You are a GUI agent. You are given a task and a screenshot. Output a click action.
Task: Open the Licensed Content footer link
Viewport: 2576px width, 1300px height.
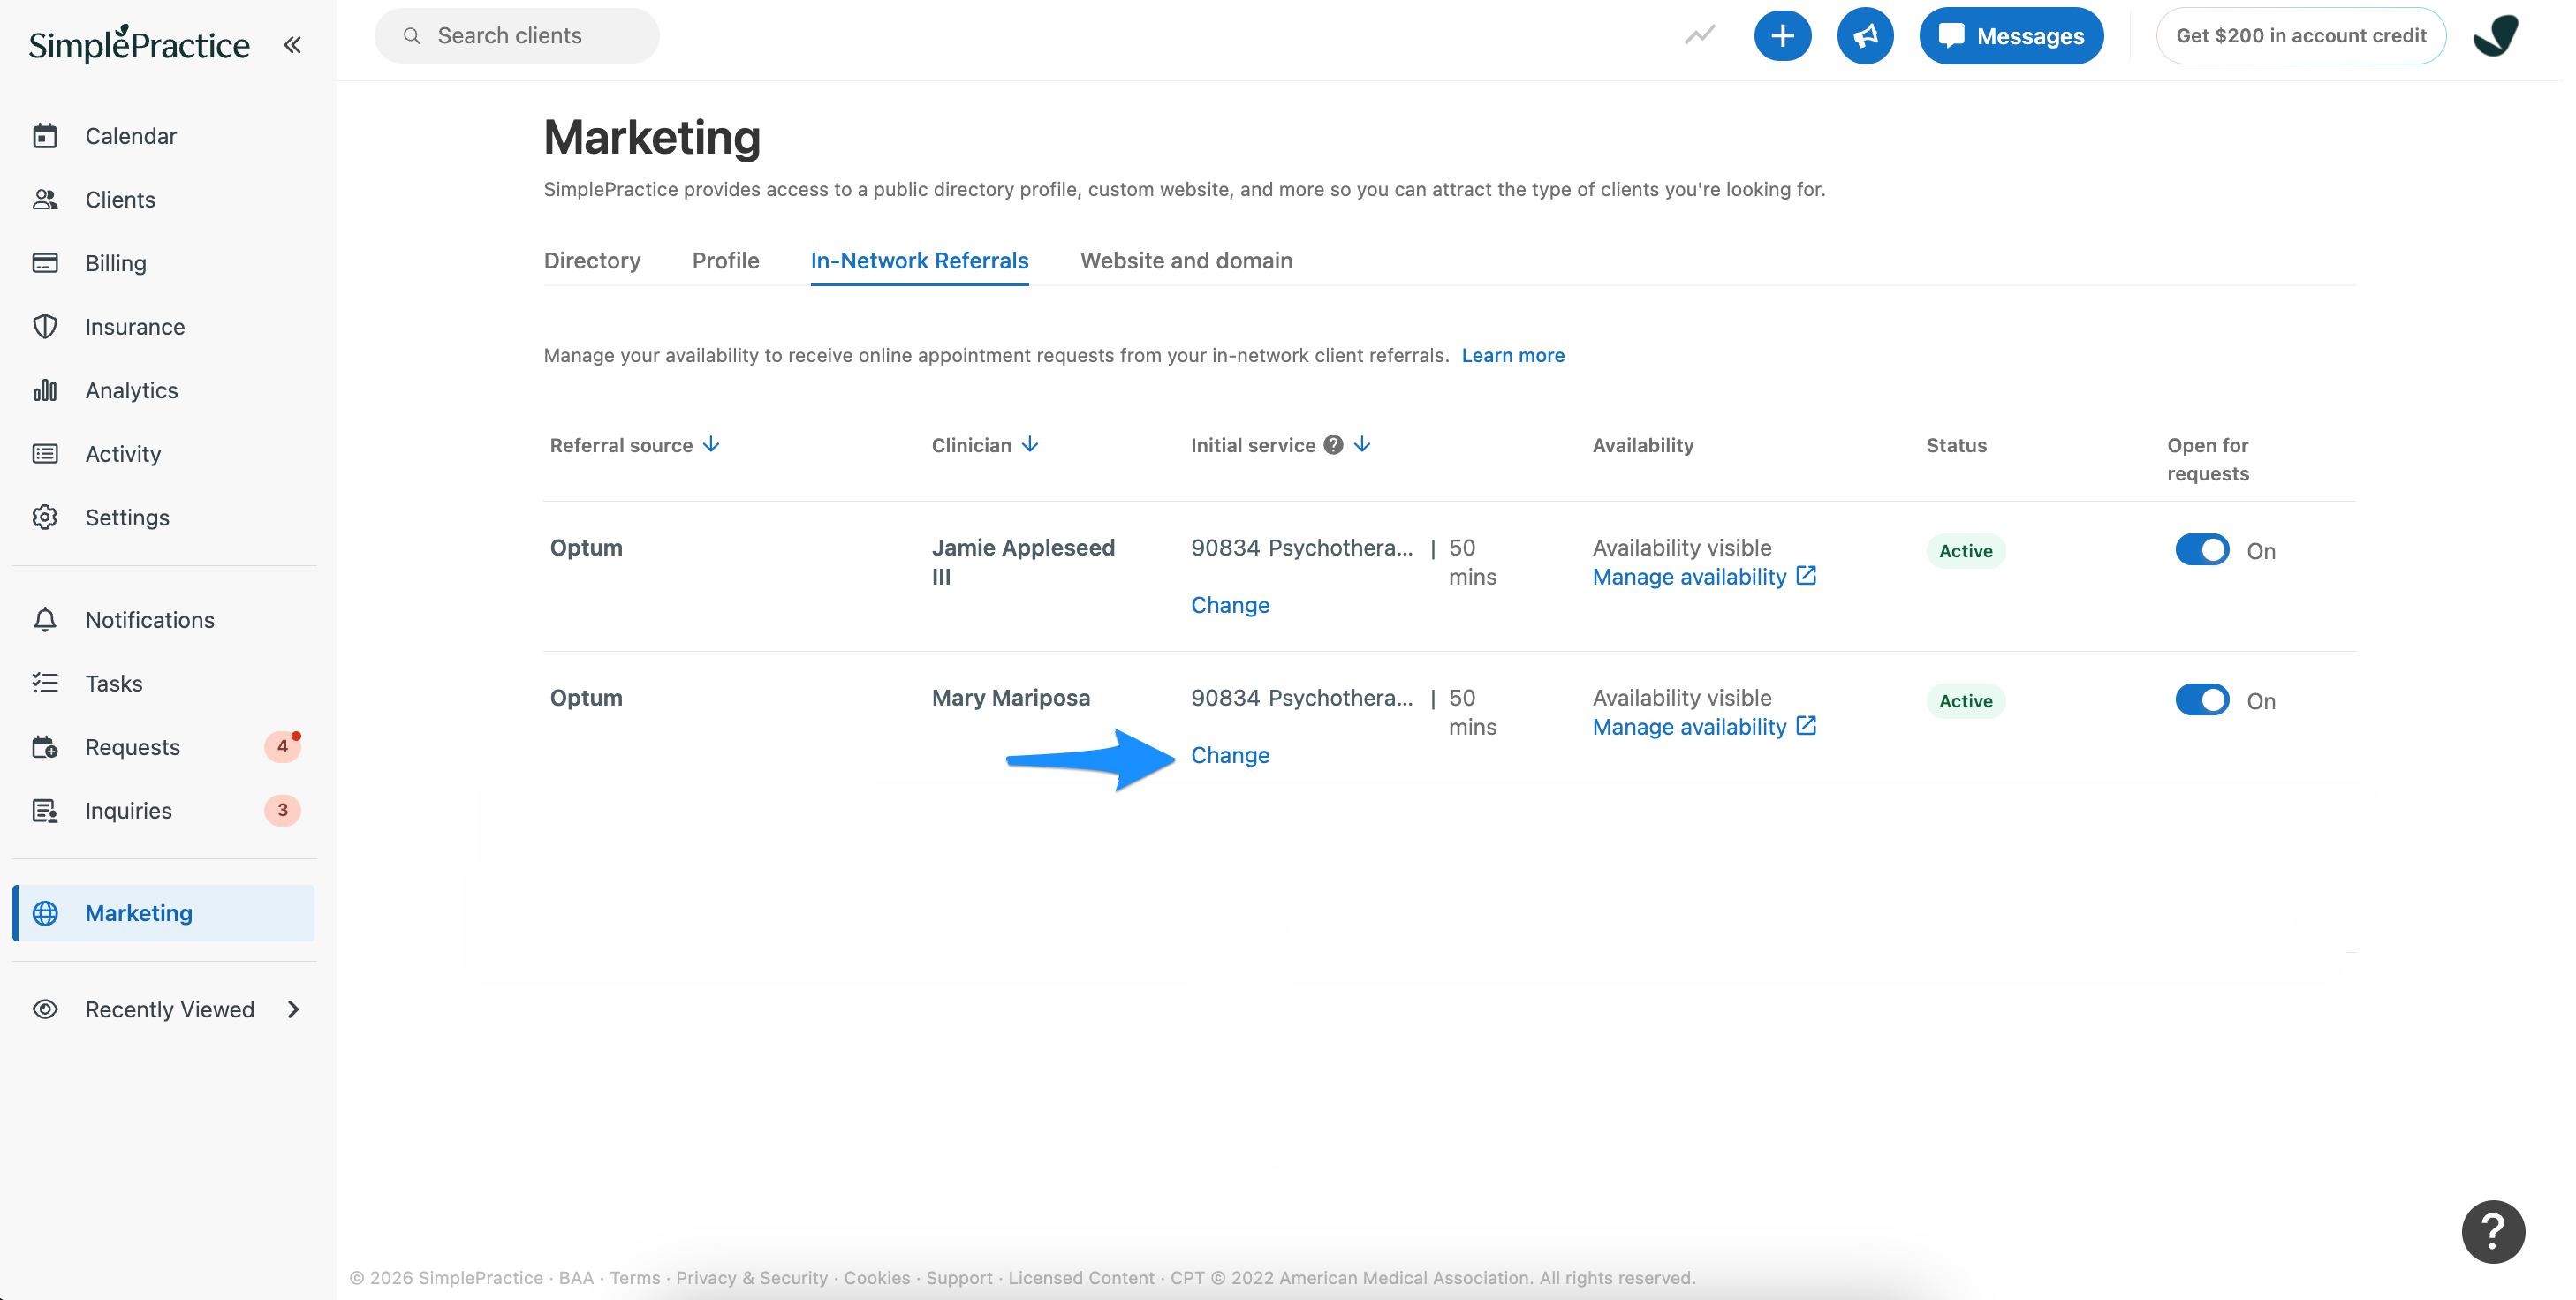[1081, 1278]
